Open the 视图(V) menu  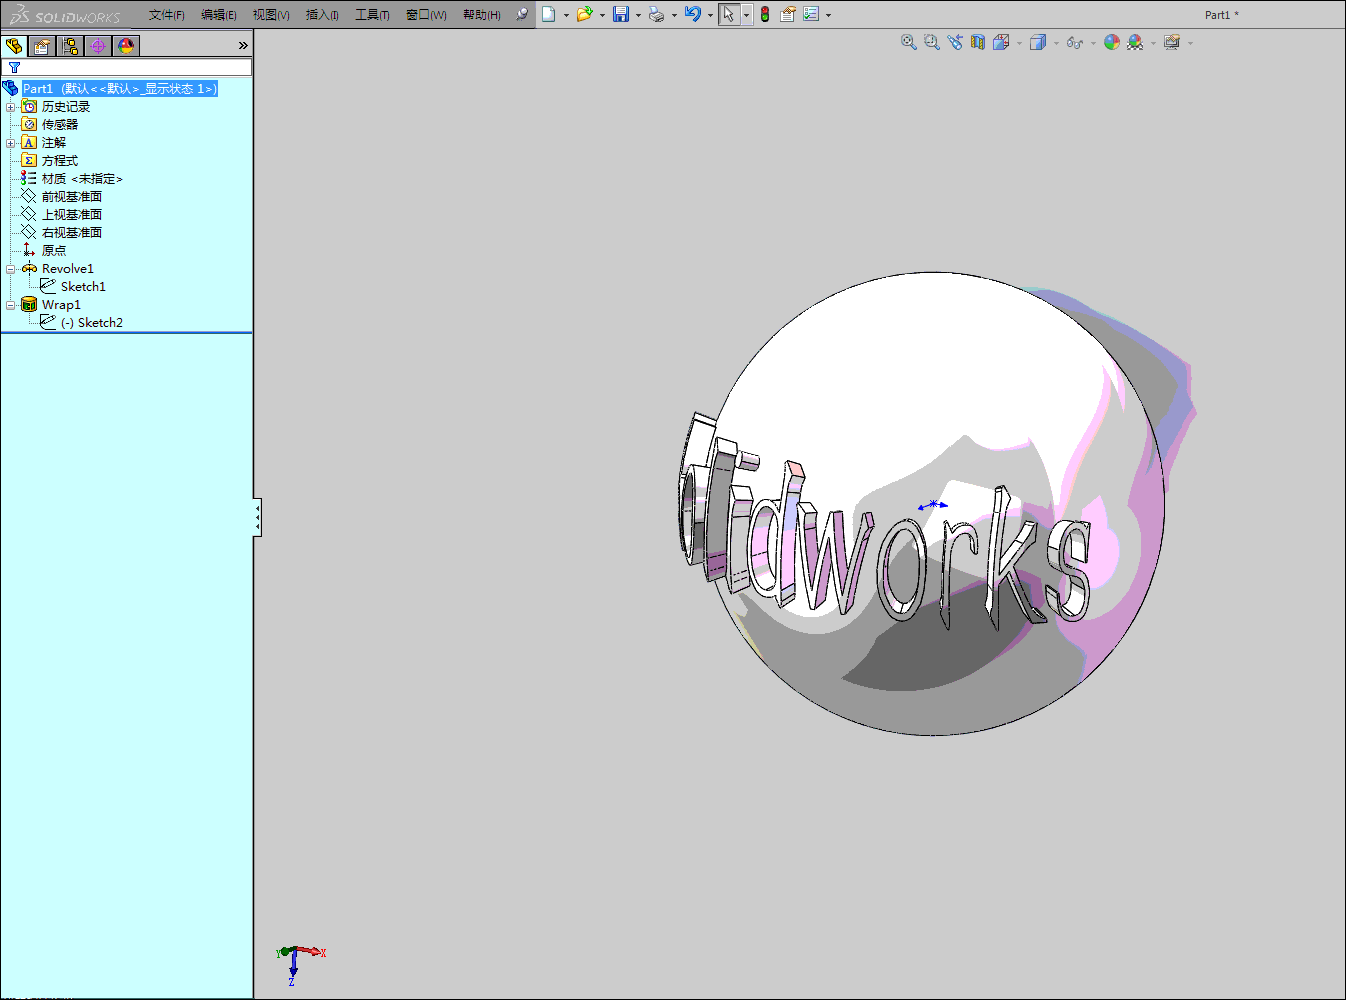[x=271, y=15]
